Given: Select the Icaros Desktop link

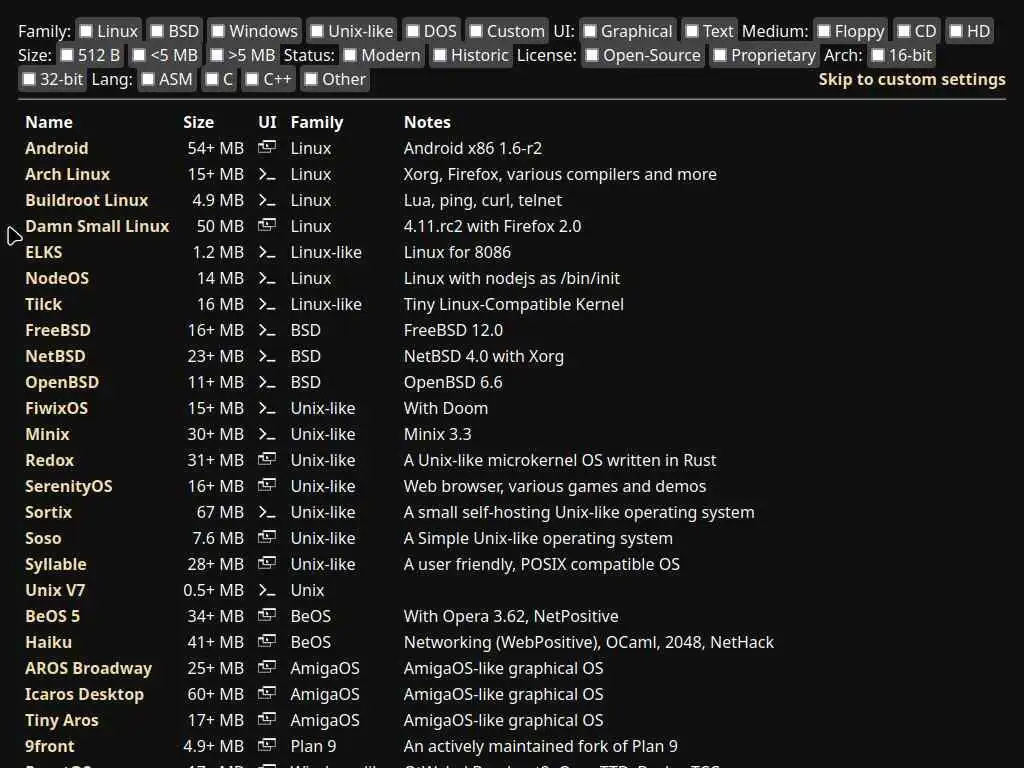Looking at the screenshot, I should pos(84,694).
